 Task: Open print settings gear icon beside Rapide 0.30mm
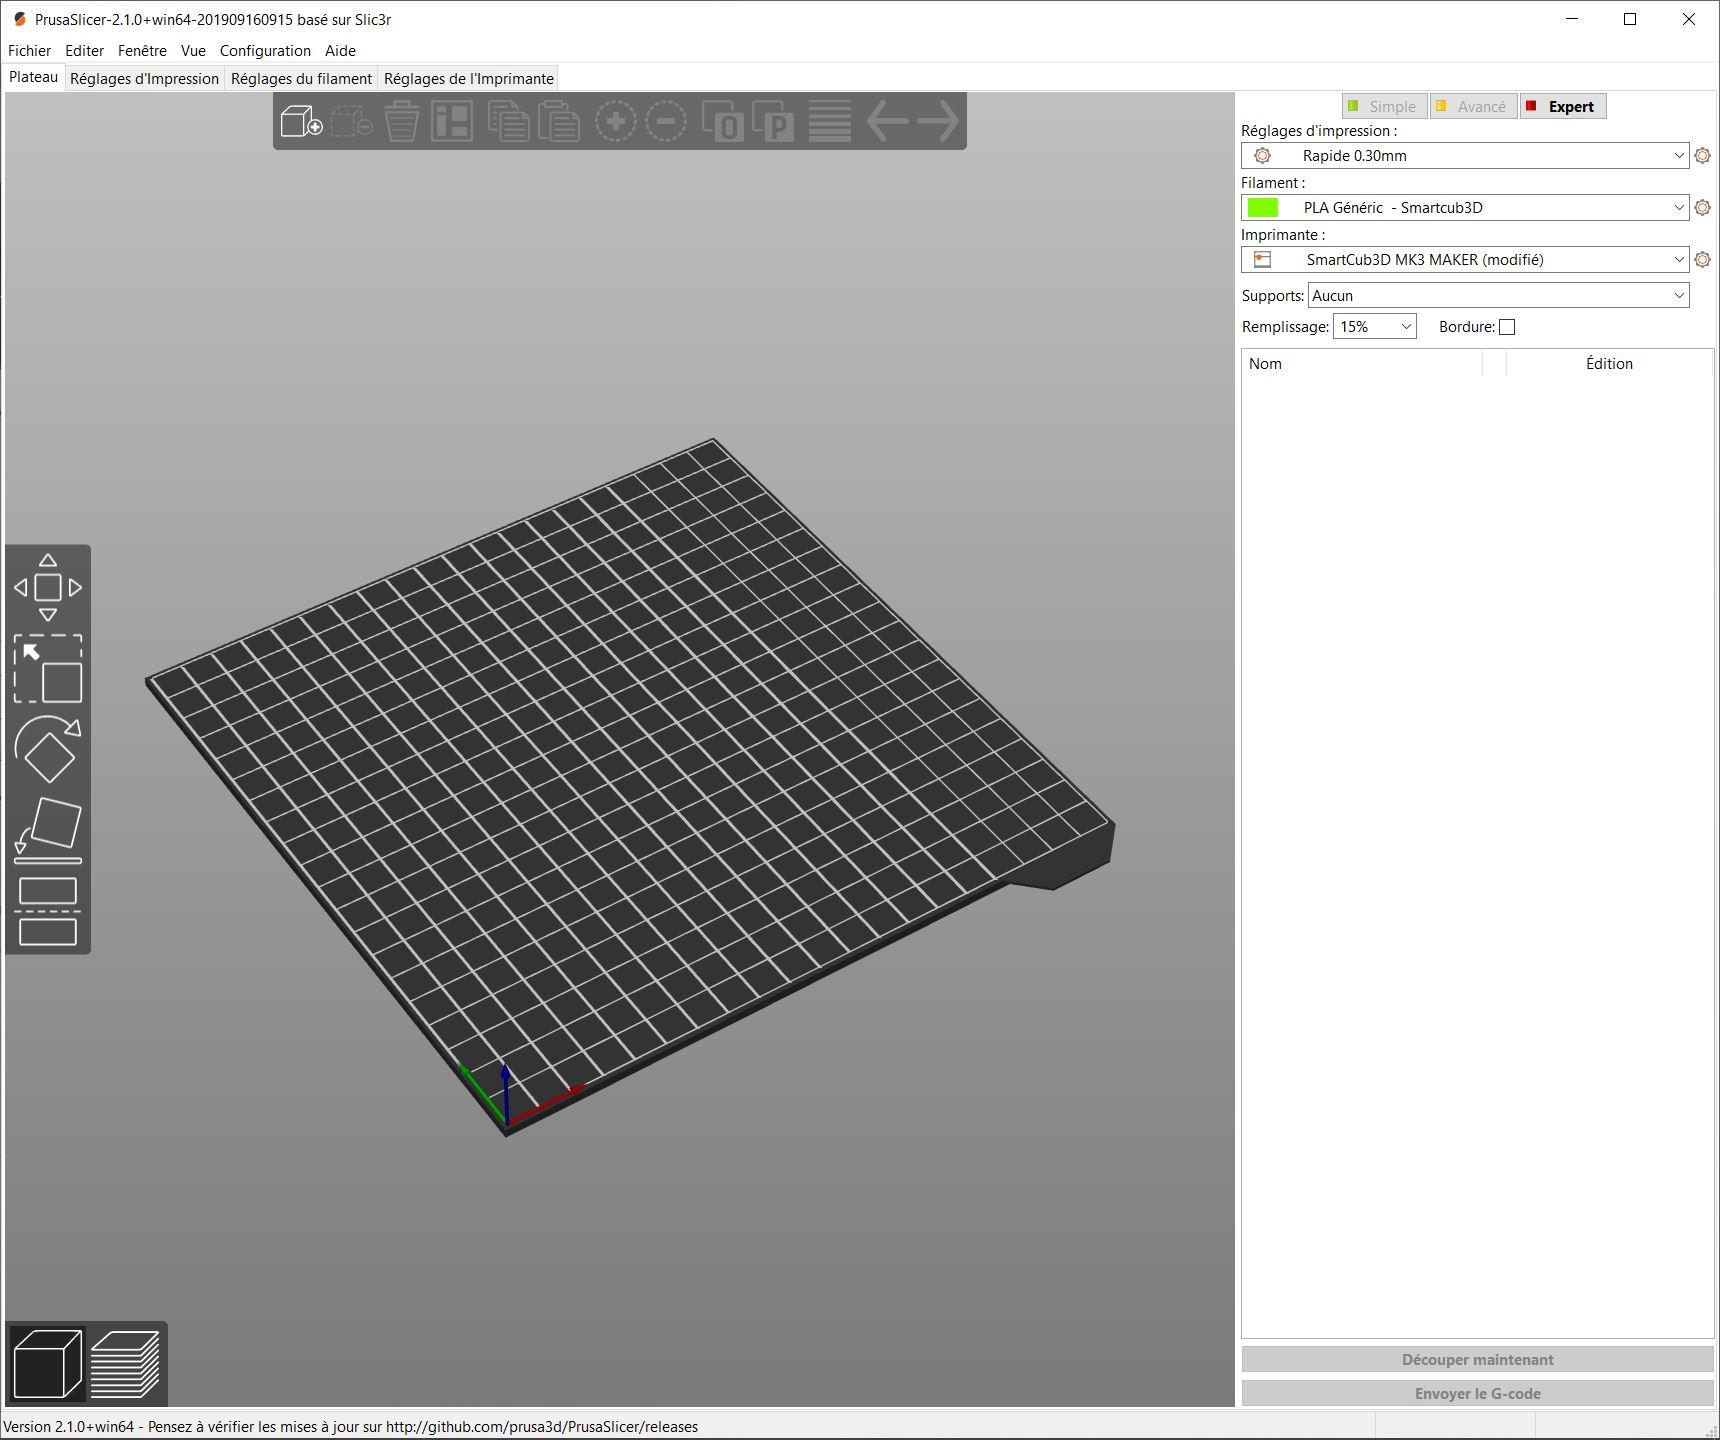[x=1702, y=156]
